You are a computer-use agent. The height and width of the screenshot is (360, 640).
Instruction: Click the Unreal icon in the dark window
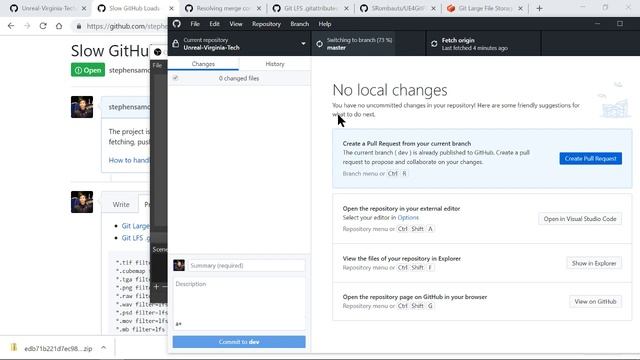pos(158,52)
